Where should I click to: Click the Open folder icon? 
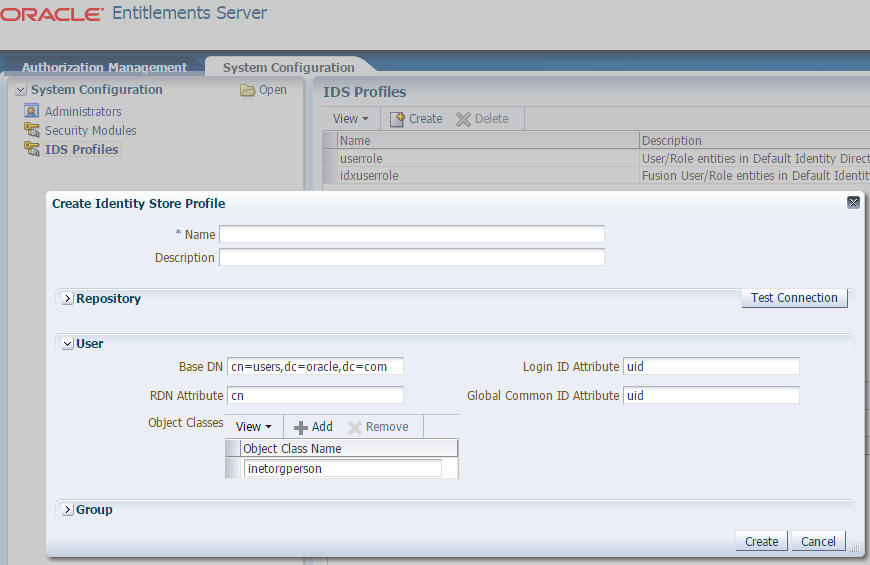[x=247, y=90]
